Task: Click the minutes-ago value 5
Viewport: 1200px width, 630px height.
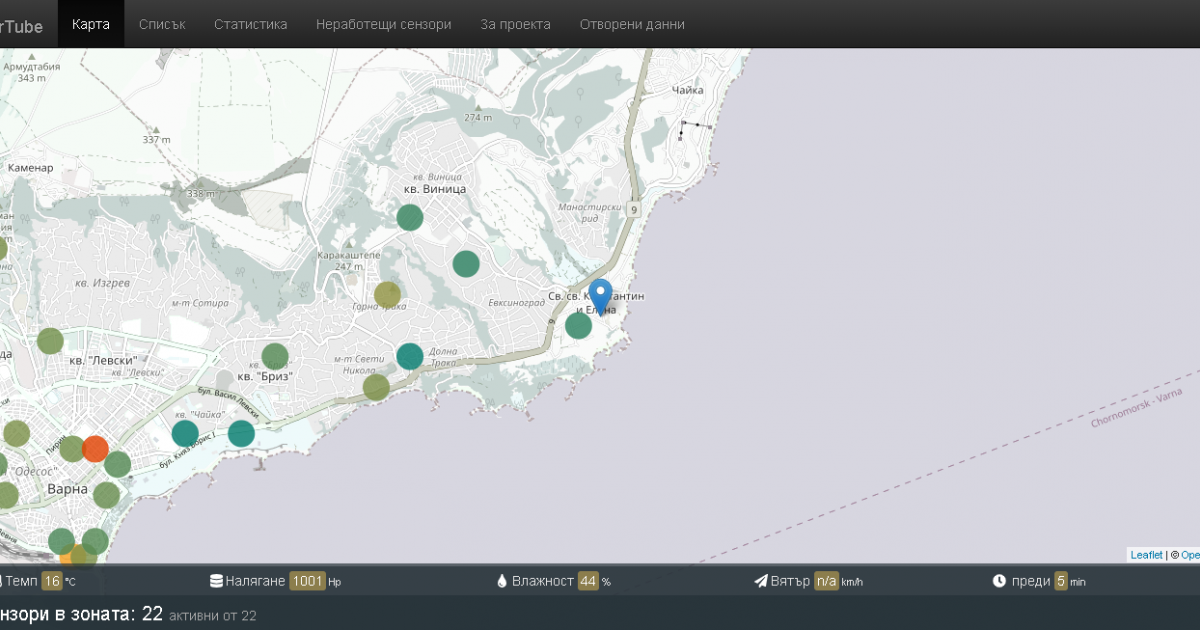Action: 1061,581
